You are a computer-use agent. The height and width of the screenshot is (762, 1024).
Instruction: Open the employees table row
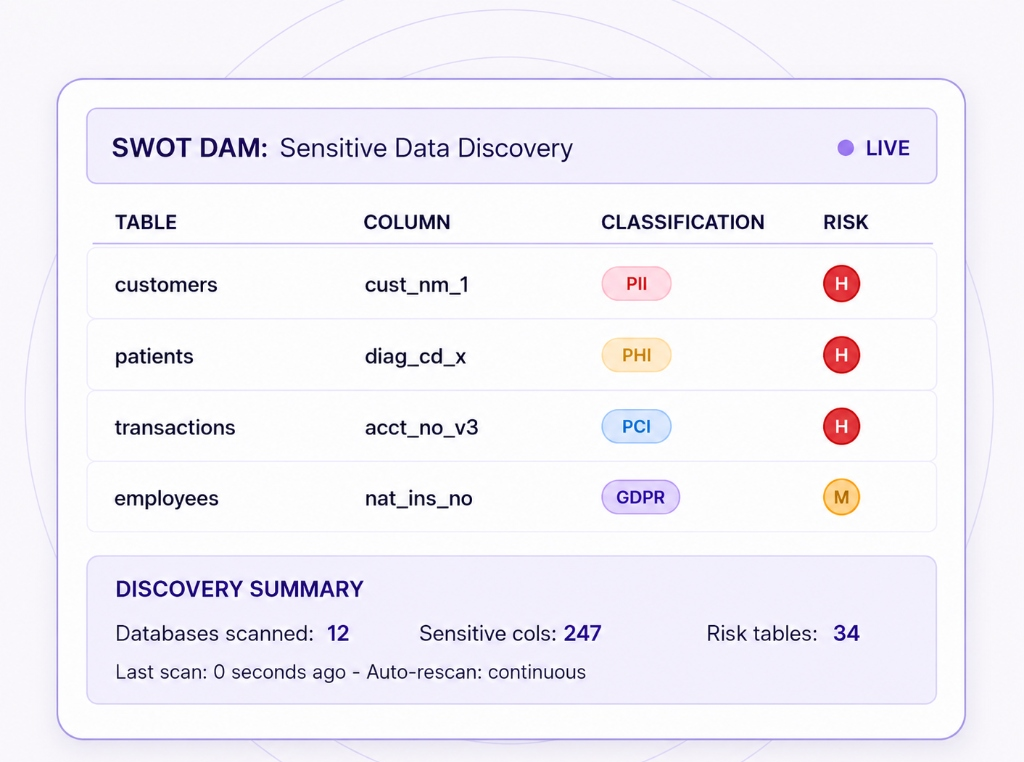point(512,497)
